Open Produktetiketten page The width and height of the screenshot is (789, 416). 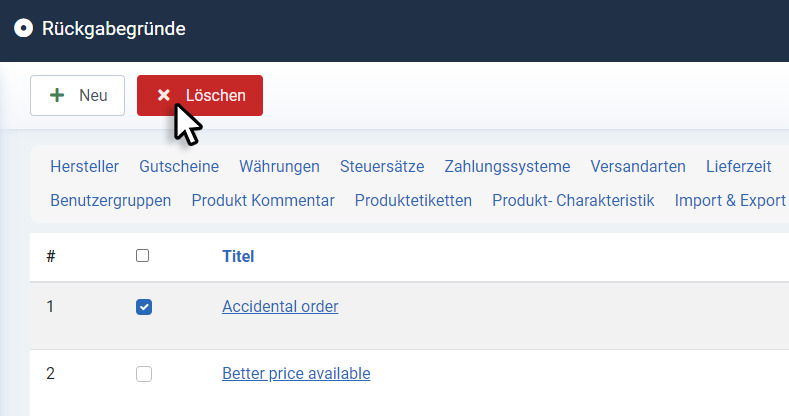(x=413, y=200)
